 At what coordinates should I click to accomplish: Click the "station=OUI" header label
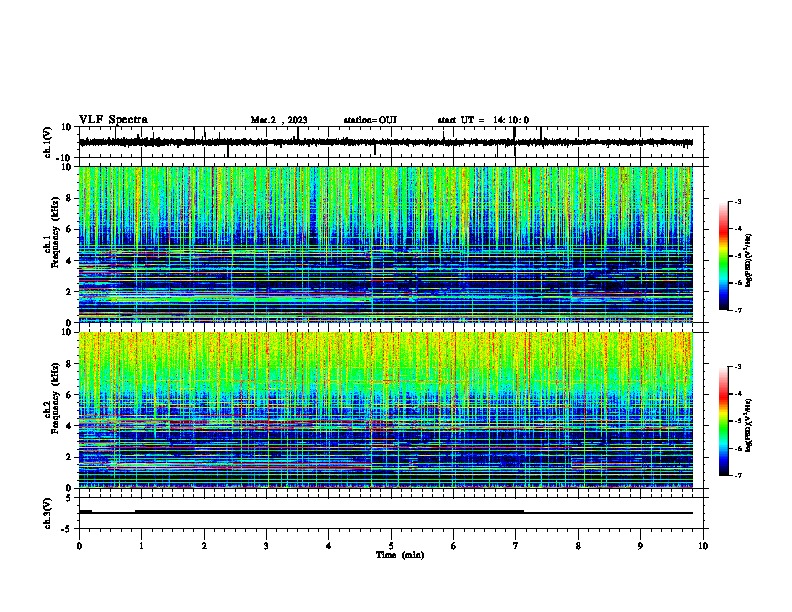pyautogui.click(x=370, y=120)
